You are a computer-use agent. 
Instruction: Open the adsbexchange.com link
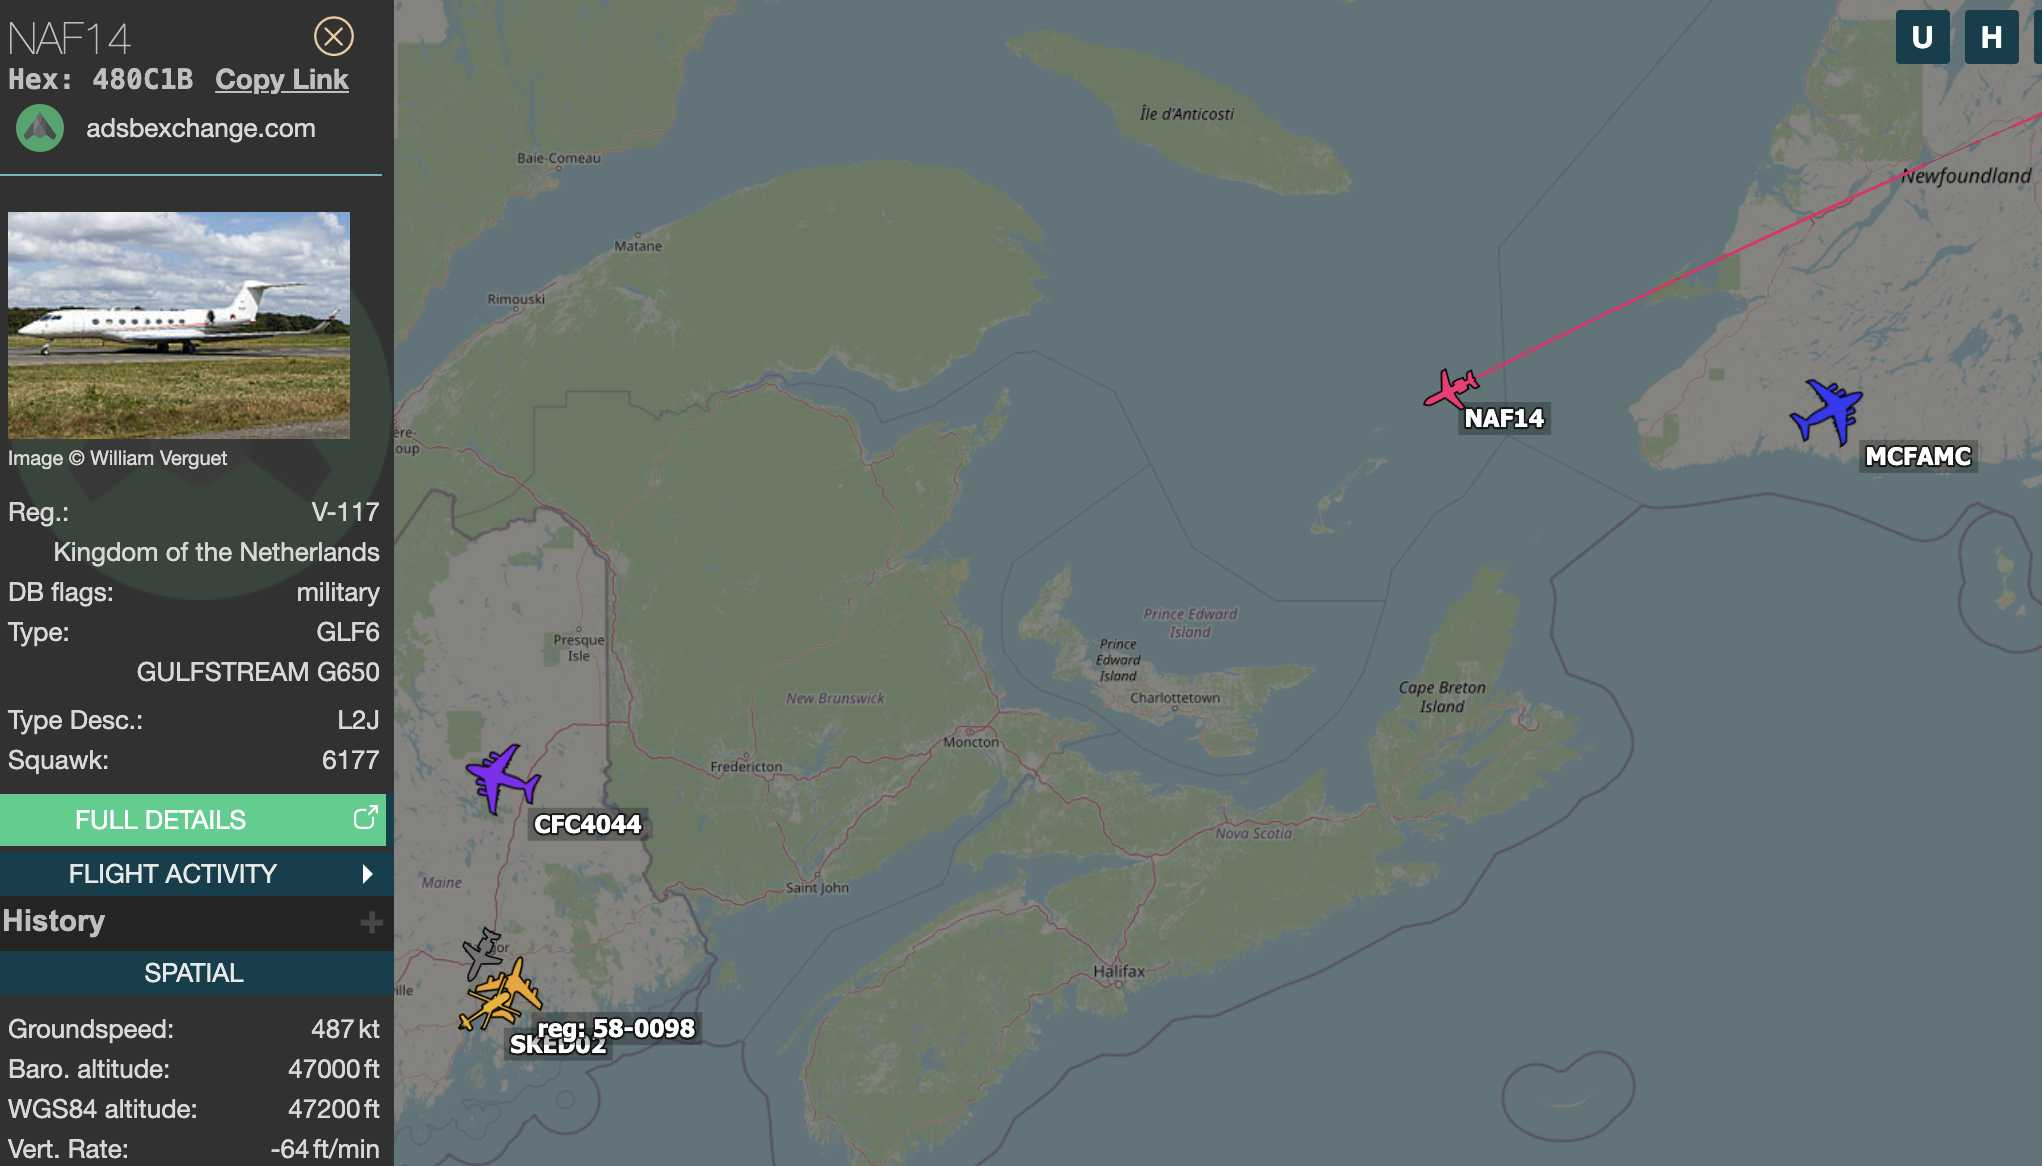point(201,128)
